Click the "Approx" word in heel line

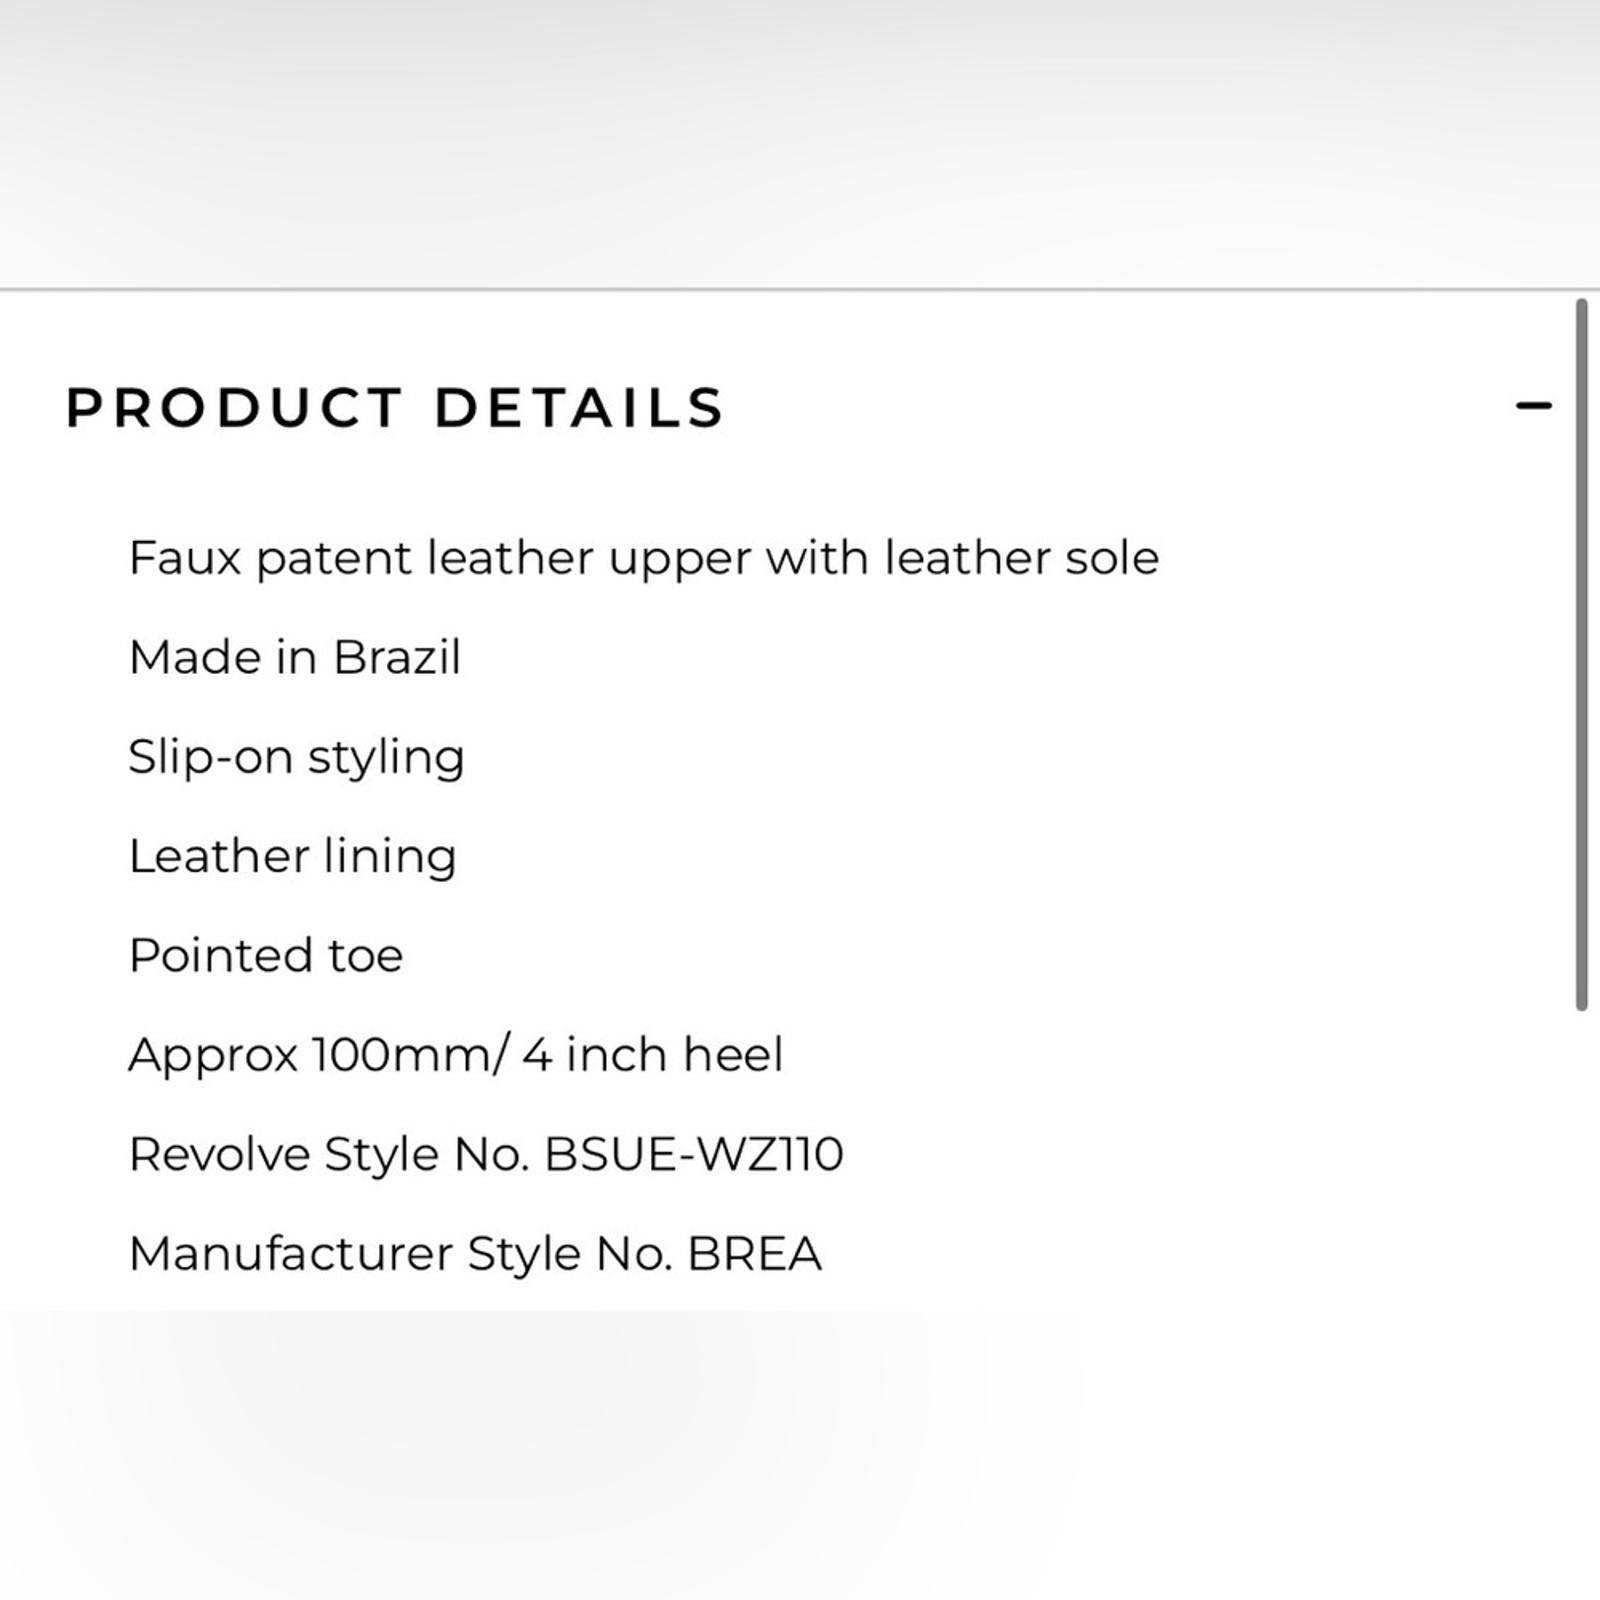[x=213, y=1055]
